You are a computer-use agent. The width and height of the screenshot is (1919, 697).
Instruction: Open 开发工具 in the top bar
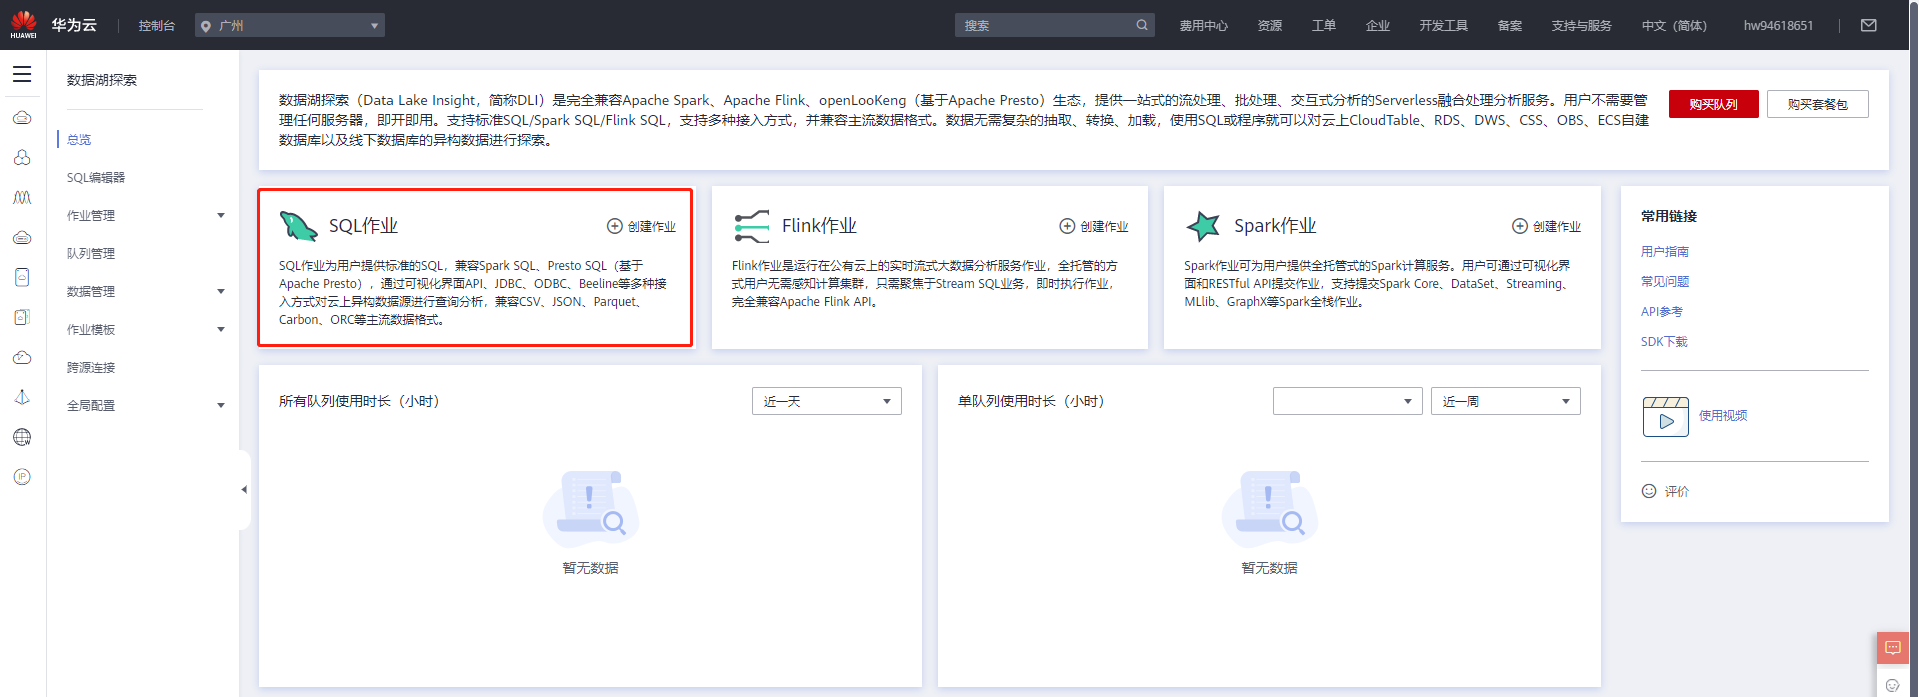pyautogui.click(x=1443, y=26)
